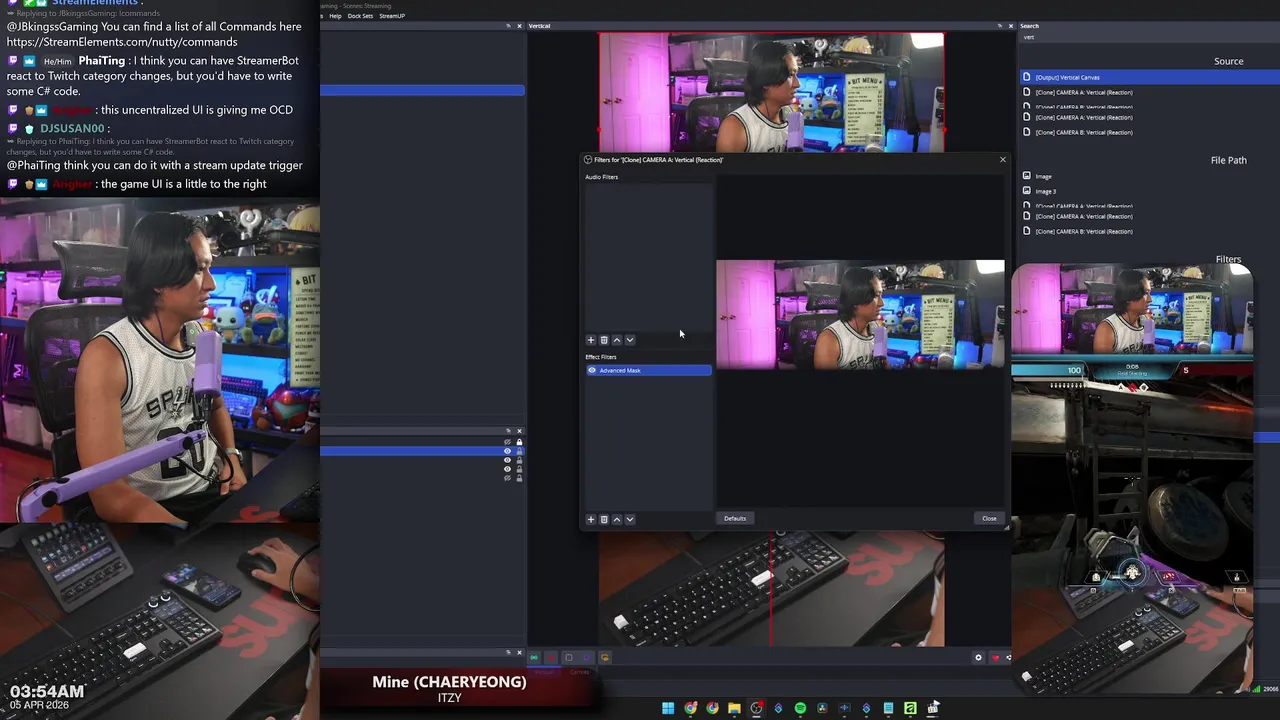1280x720 pixels.
Task: Add a new audio filter with plus icon
Action: (x=591, y=340)
